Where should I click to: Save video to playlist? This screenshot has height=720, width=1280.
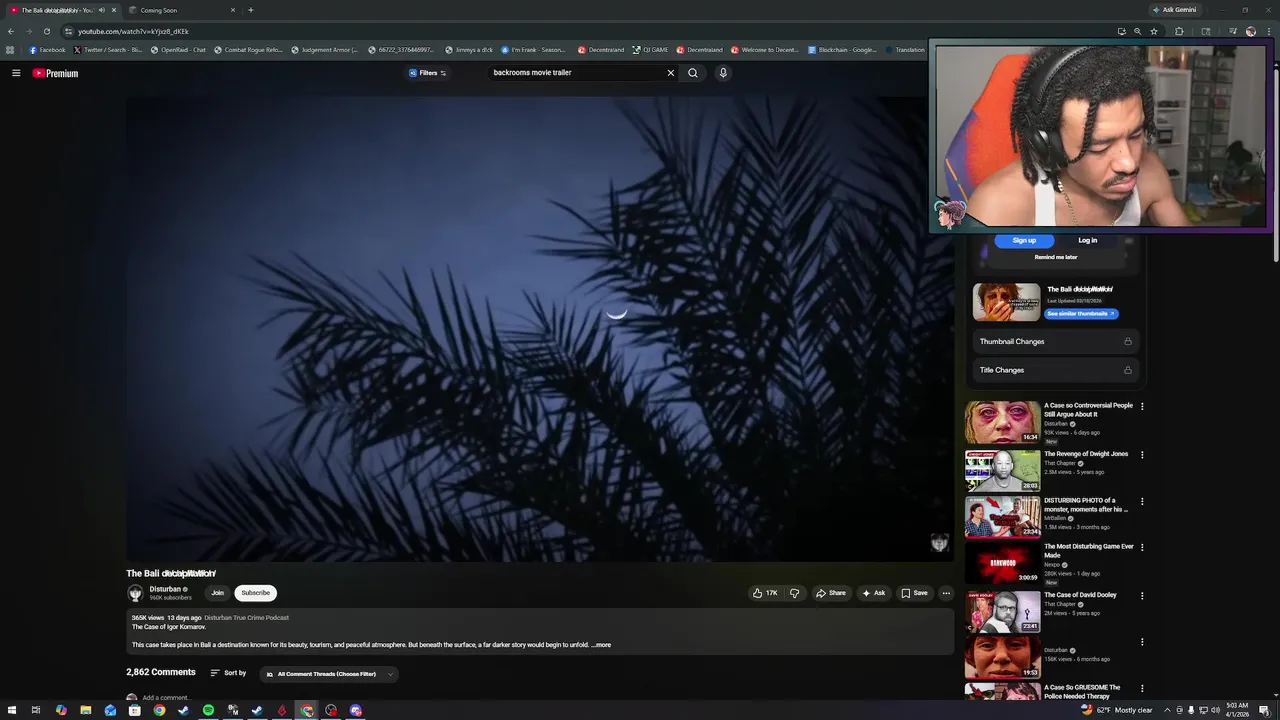914,593
